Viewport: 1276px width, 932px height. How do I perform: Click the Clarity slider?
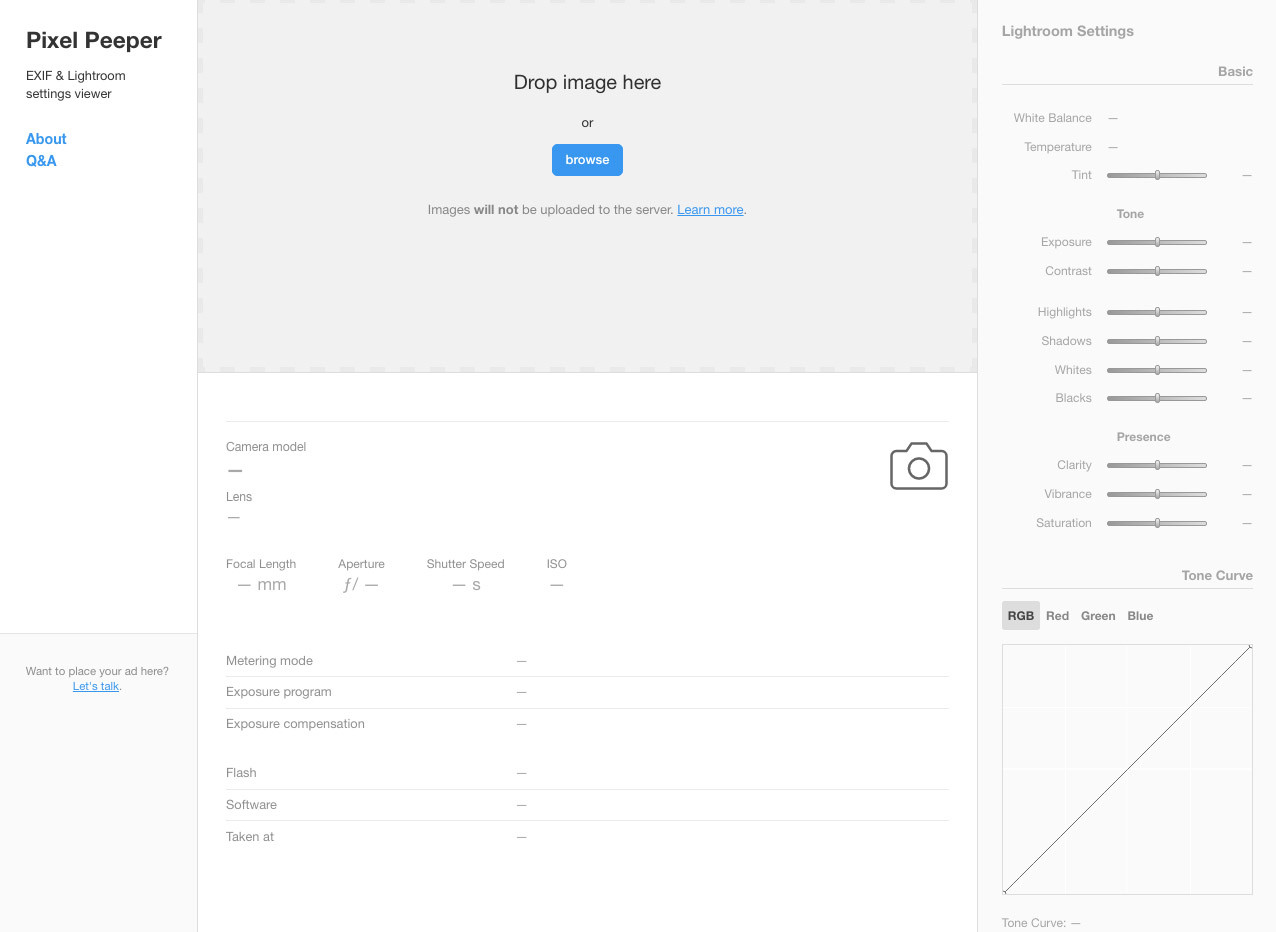click(1157, 465)
